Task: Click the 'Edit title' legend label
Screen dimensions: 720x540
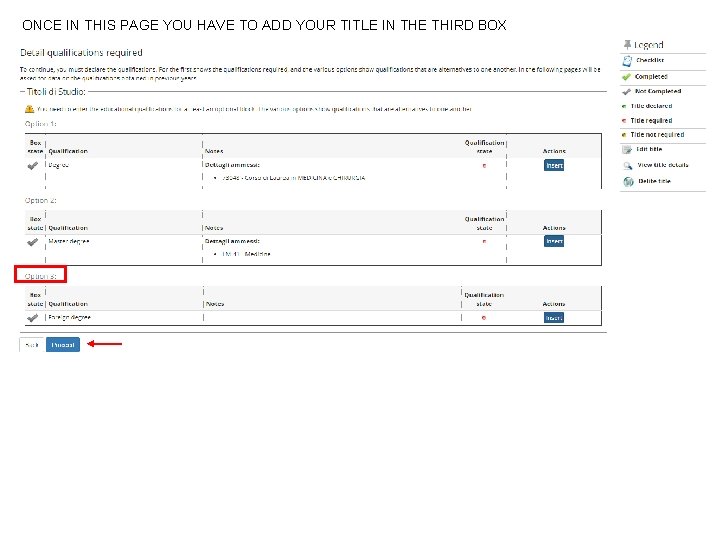Action: (649, 150)
